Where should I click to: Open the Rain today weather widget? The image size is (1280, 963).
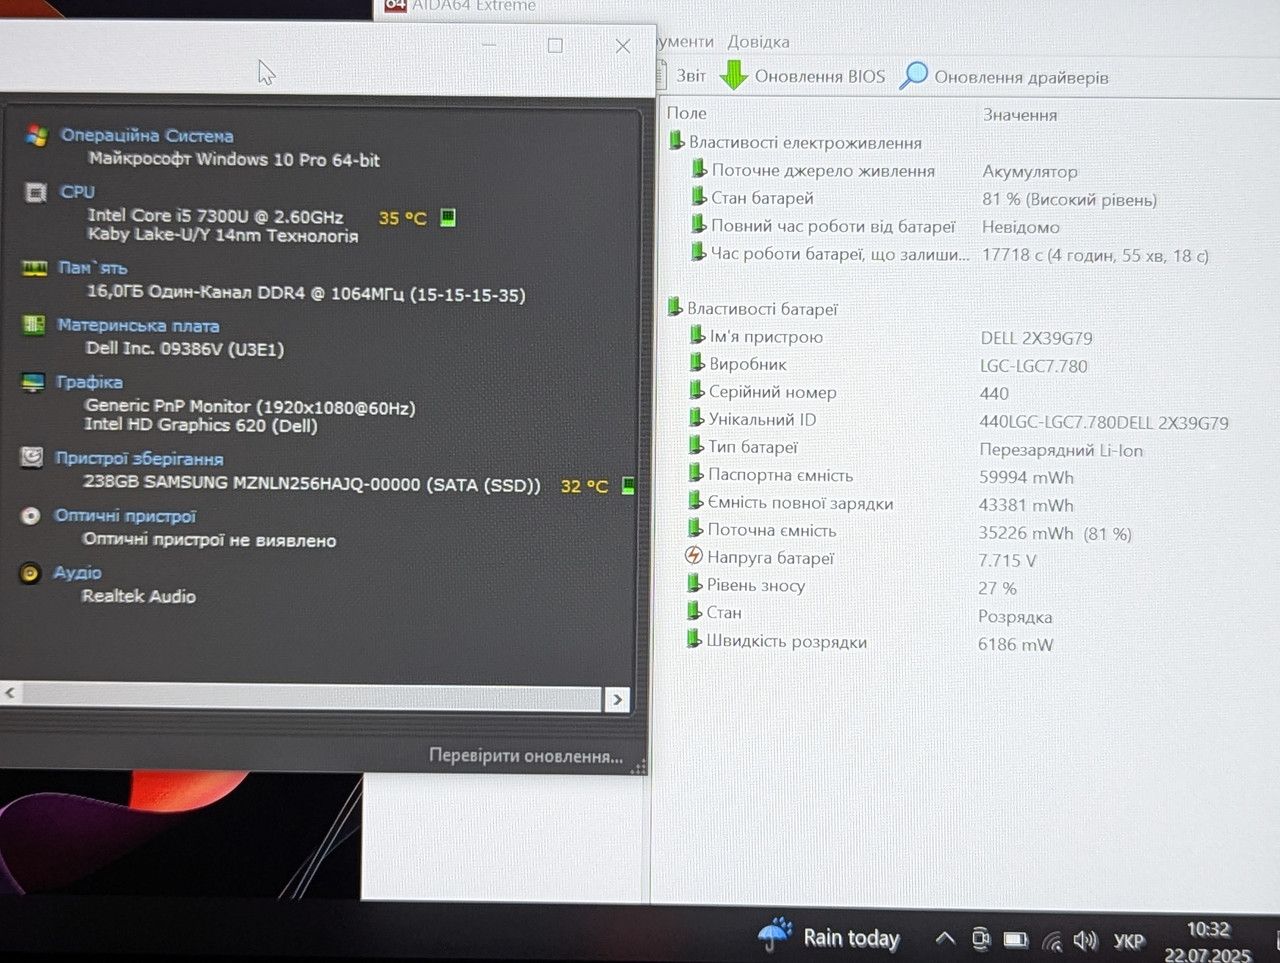point(829,937)
